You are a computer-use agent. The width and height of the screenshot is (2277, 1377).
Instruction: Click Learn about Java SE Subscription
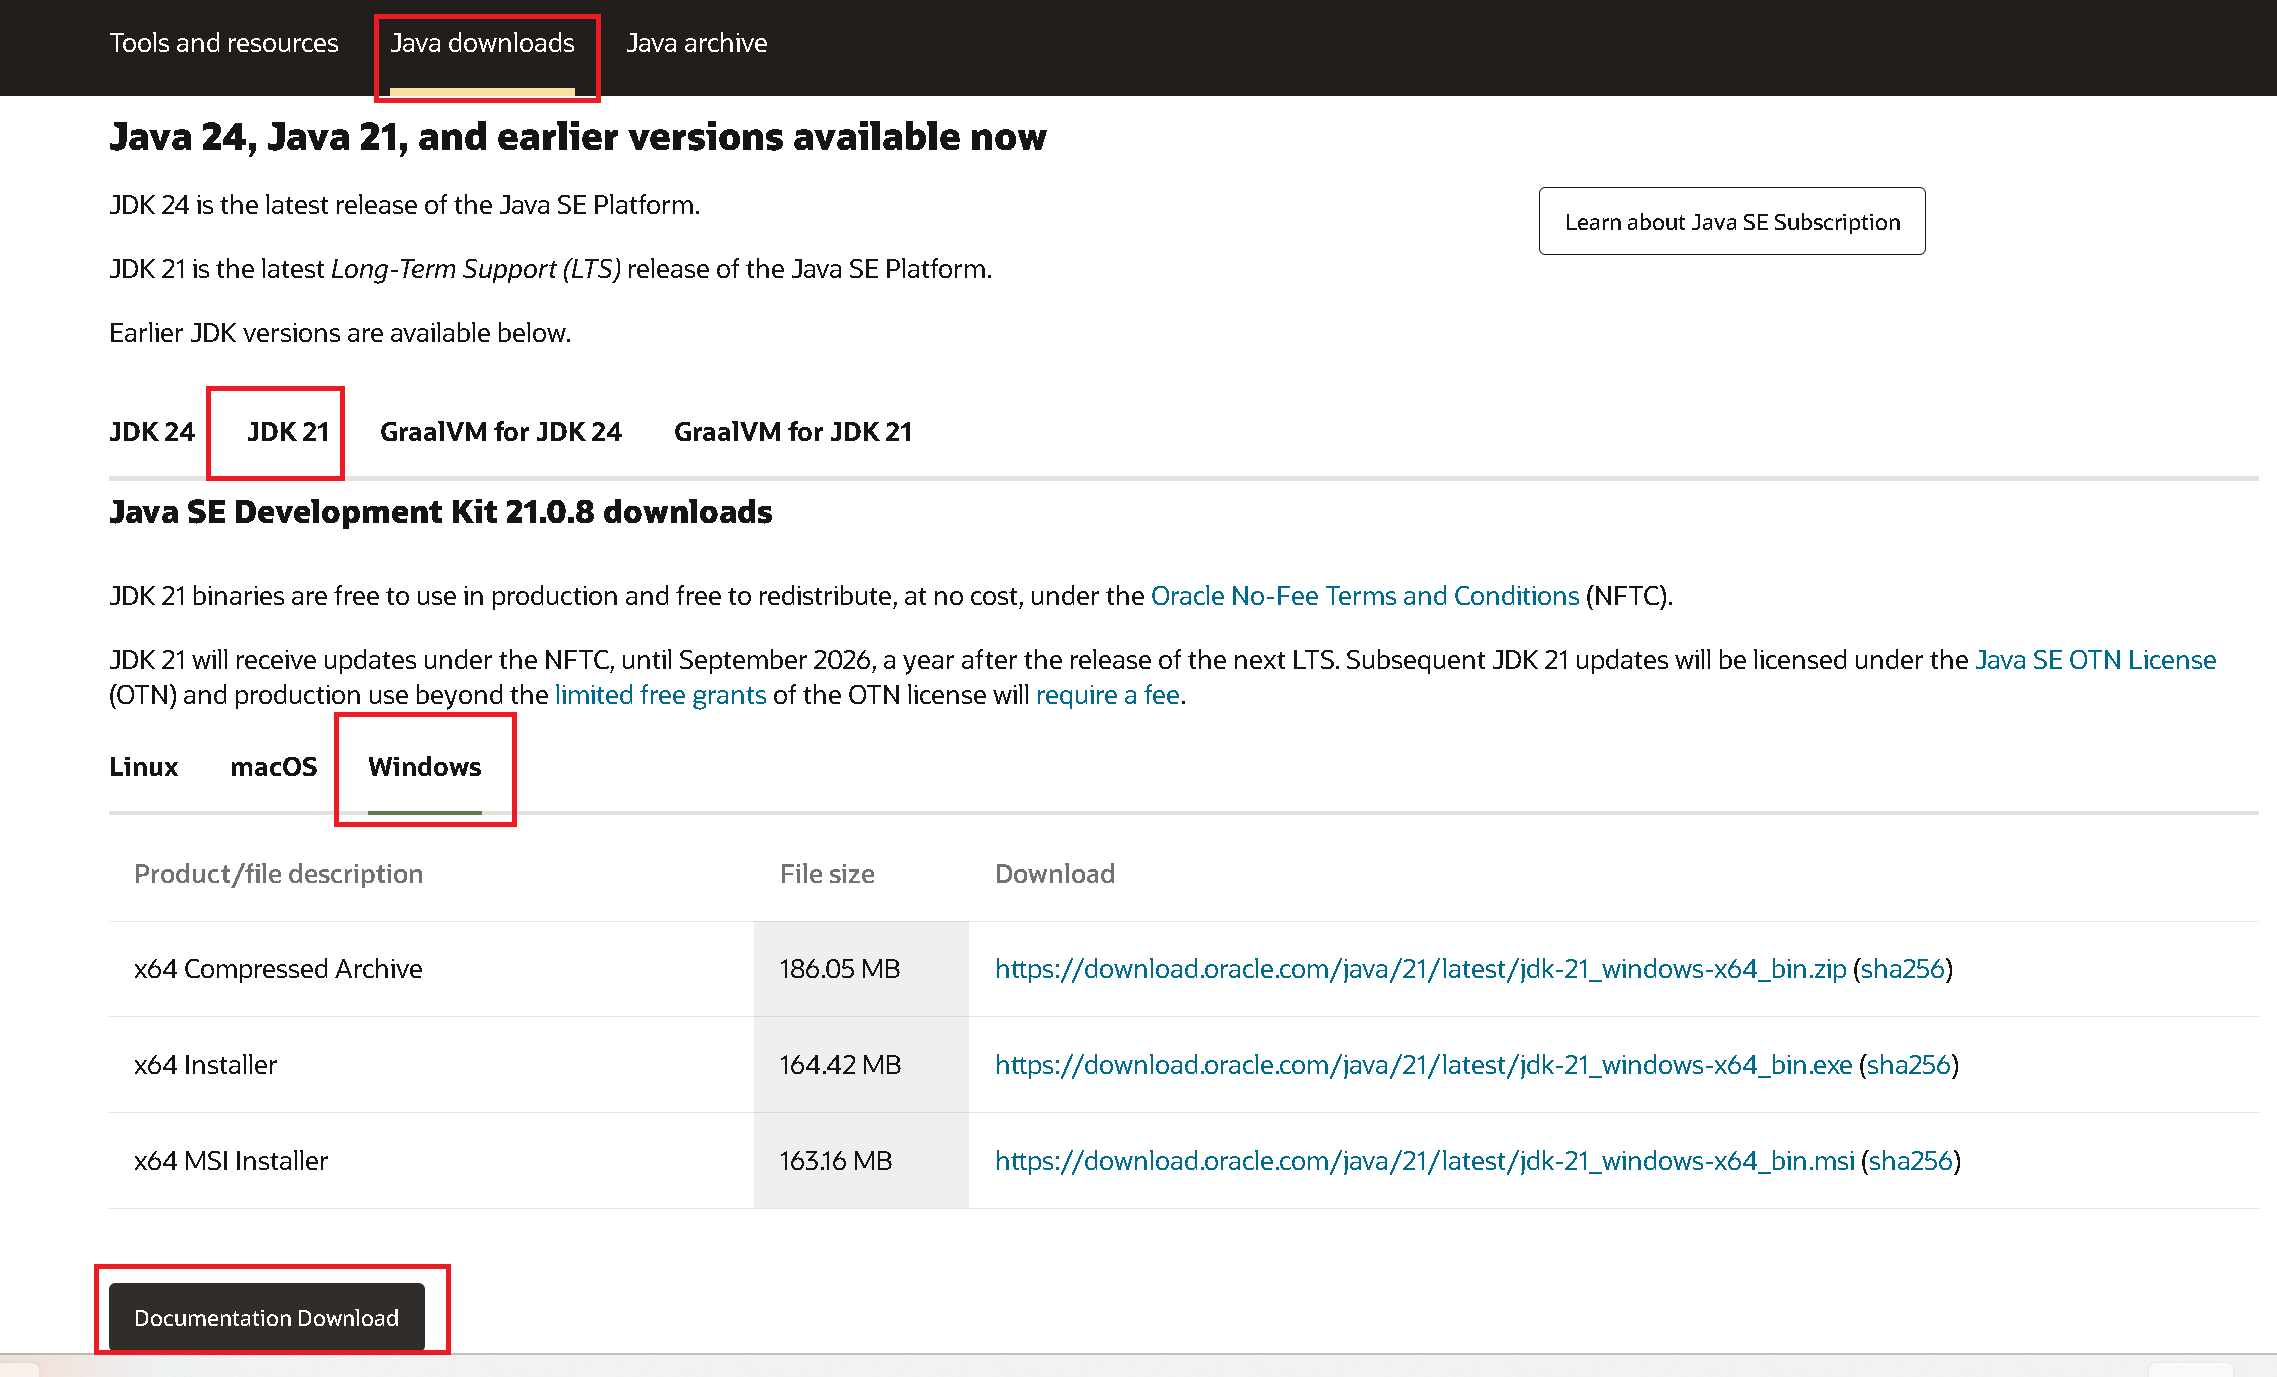tap(1732, 221)
